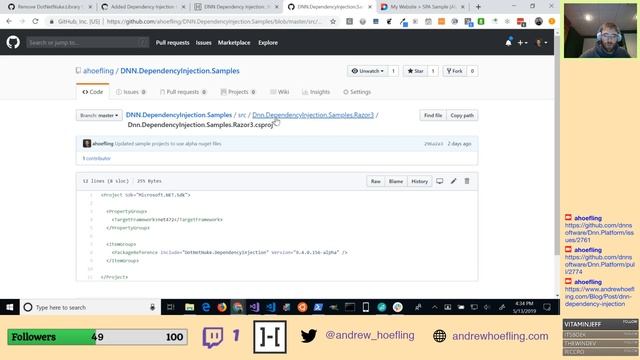Open the file History
The height and width of the screenshot is (360, 640).
point(419,181)
